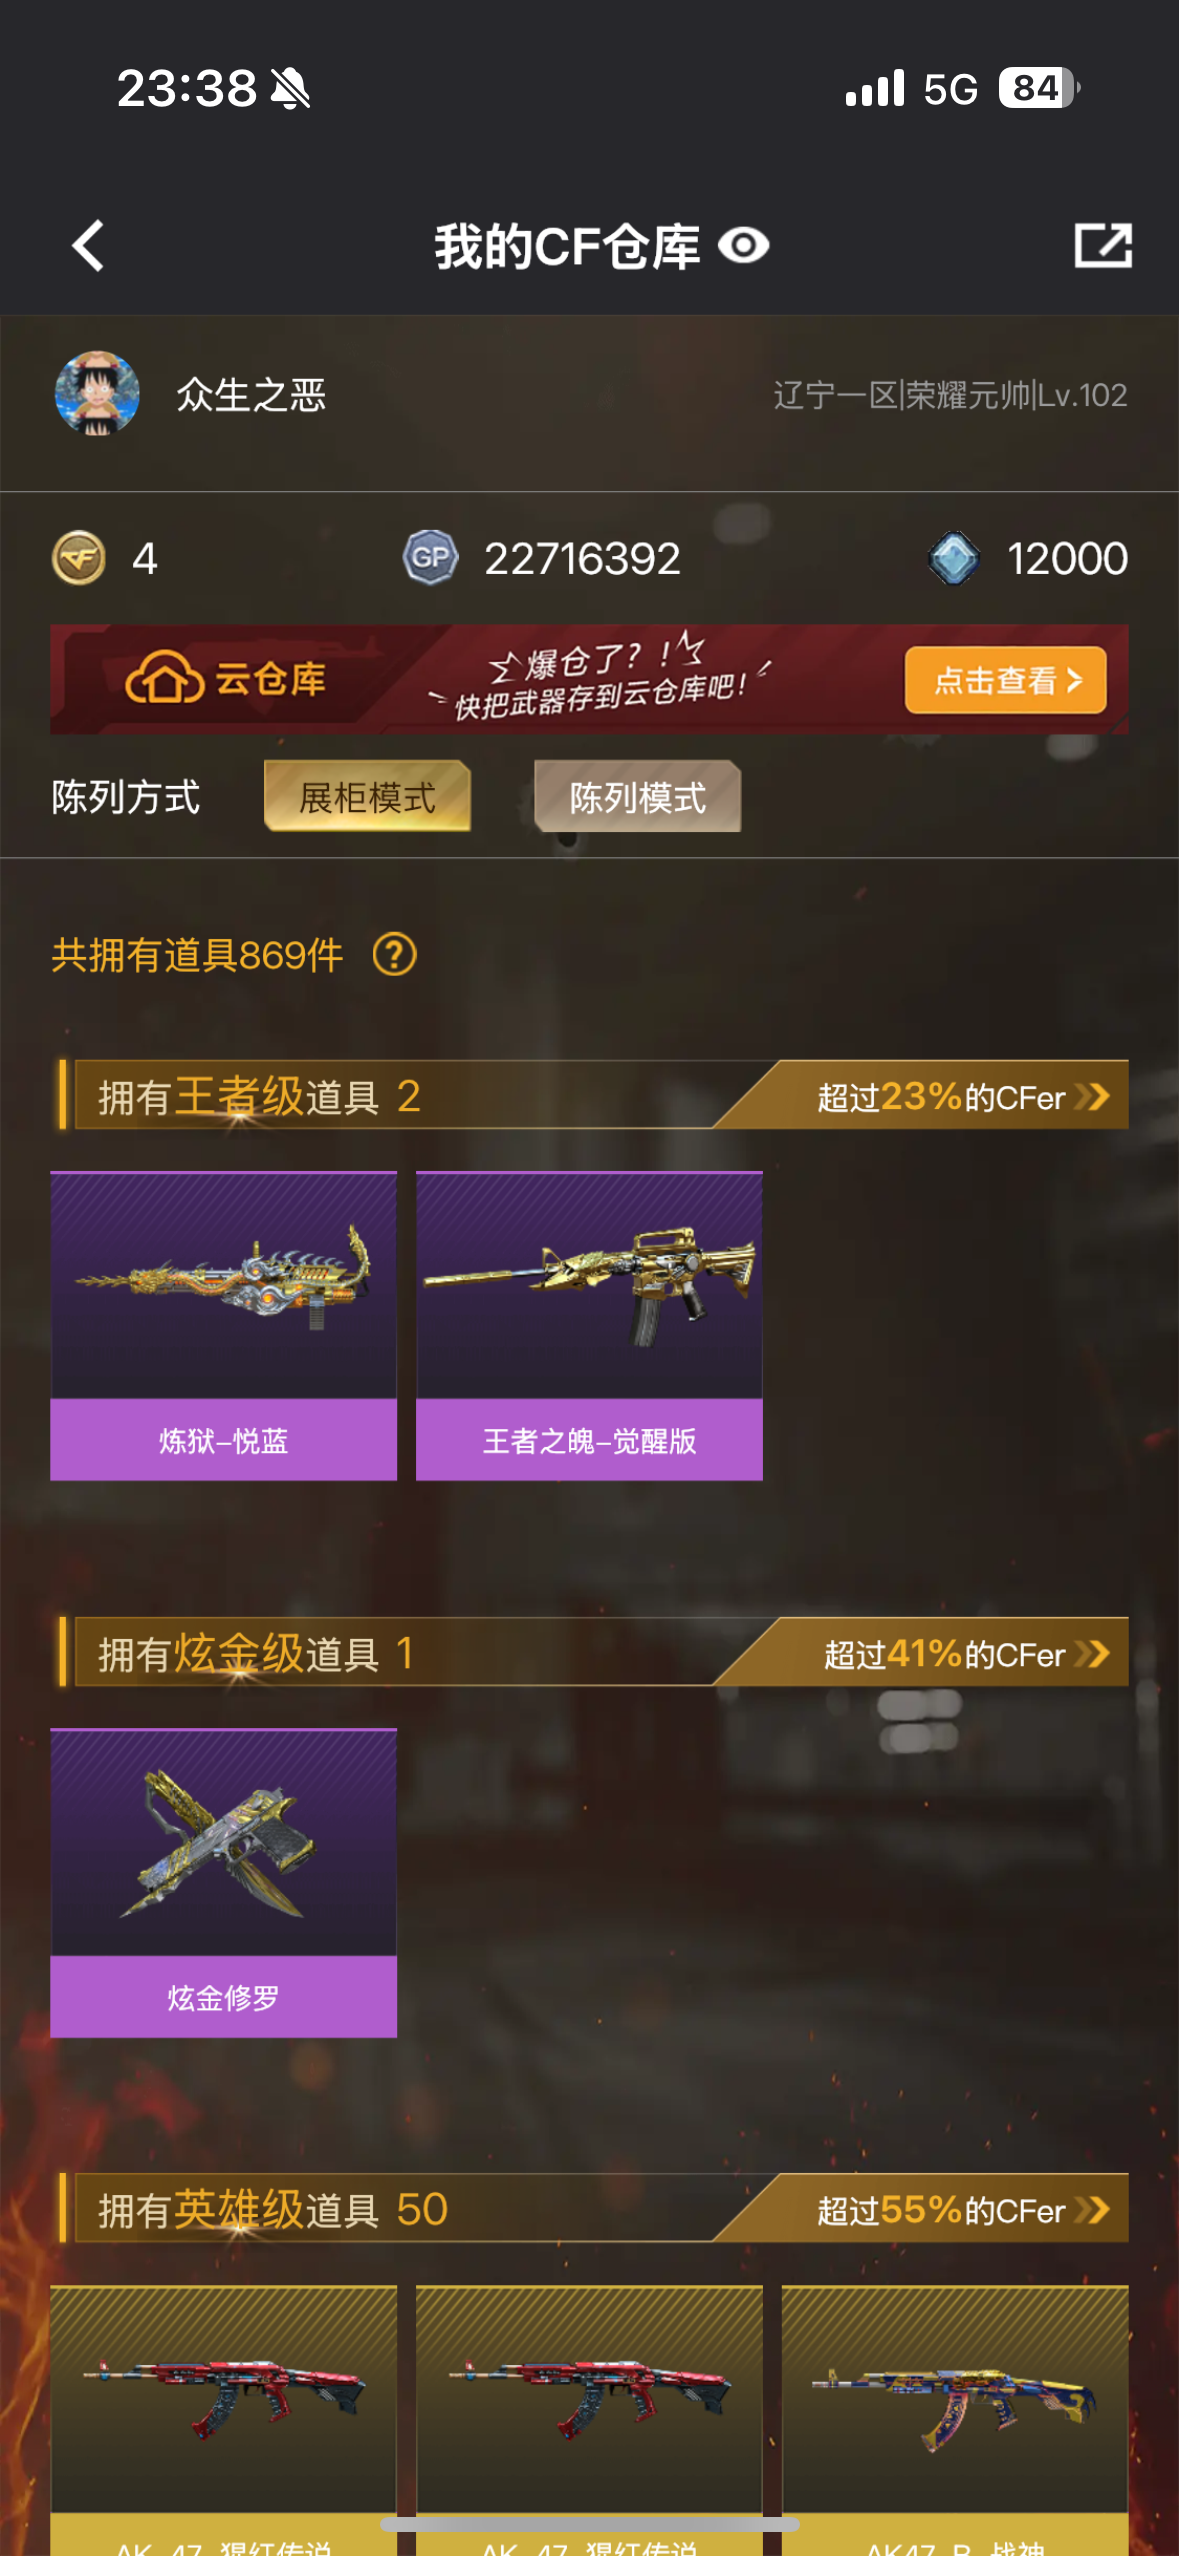Tap the GP currency icon
The width and height of the screenshot is (1179, 2556).
[431, 558]
